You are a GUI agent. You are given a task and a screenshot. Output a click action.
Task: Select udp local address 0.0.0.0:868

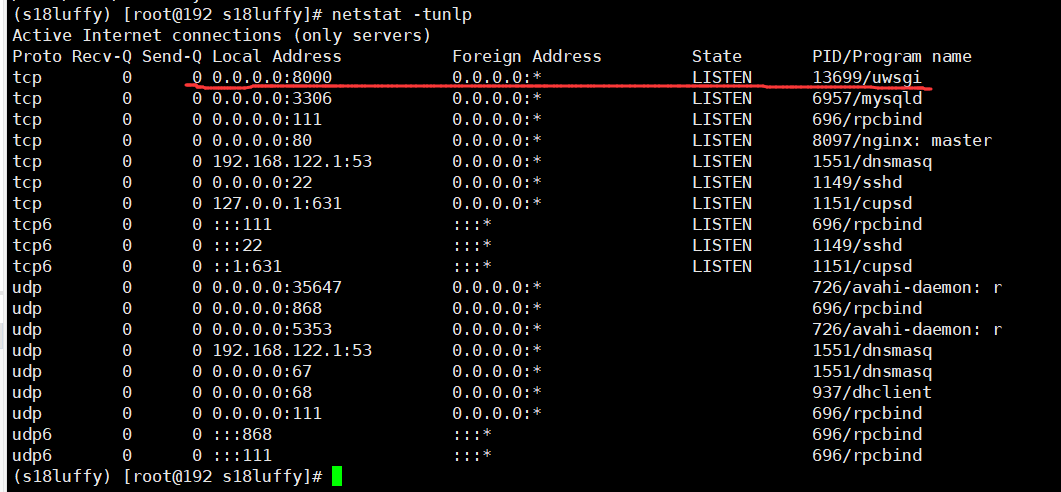pyautogui.click(x=267, y=308)
